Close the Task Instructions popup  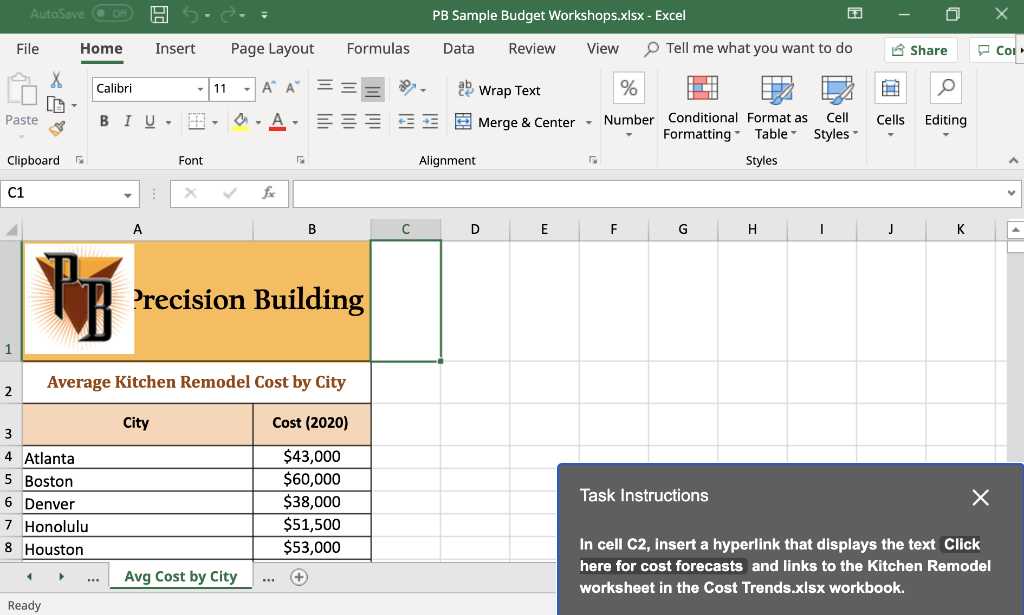pos(980,497)
